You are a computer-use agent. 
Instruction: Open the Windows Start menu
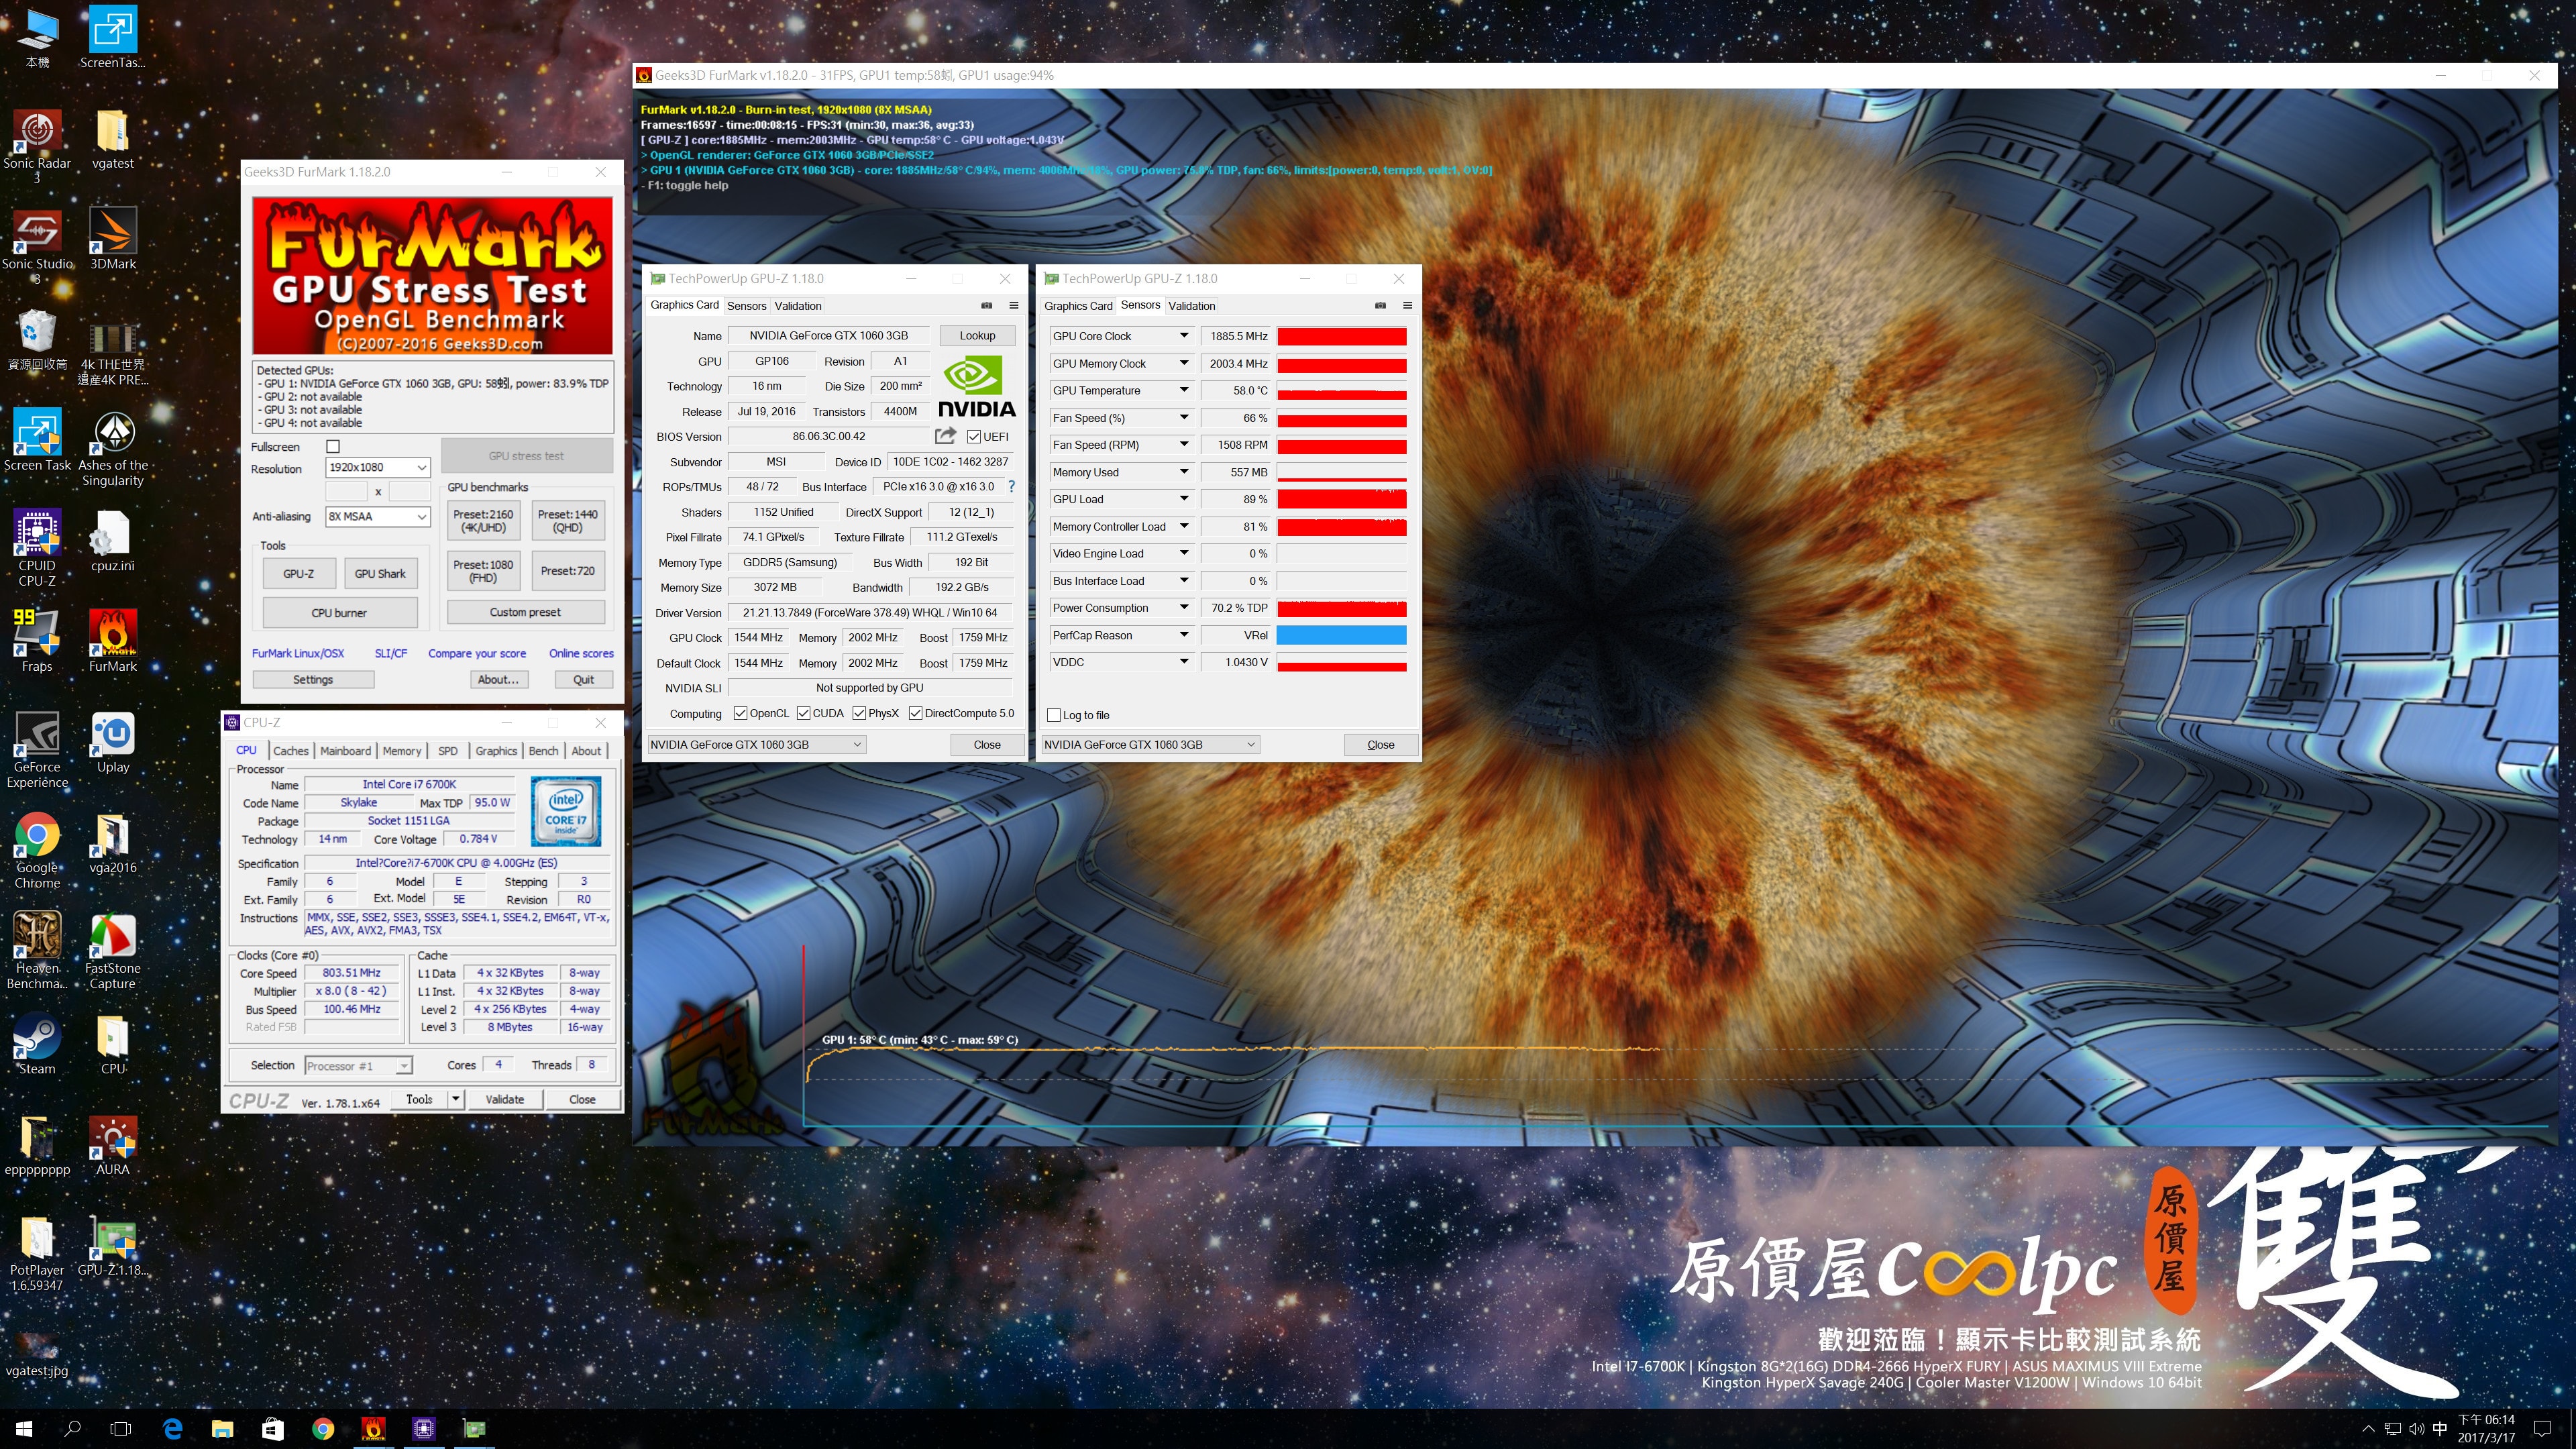[24, 1428]
